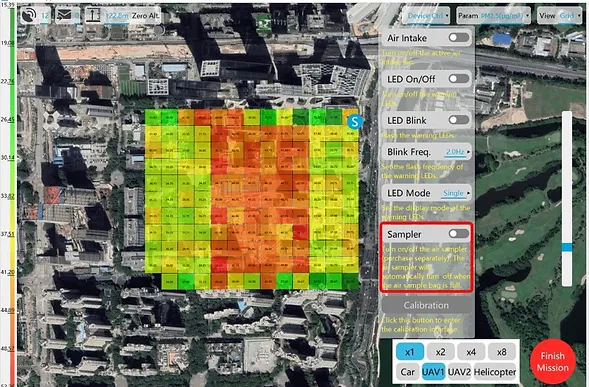Turn on the Sampler switch
The height and width of the screenshot is (387, 589).
pos(459,234)
